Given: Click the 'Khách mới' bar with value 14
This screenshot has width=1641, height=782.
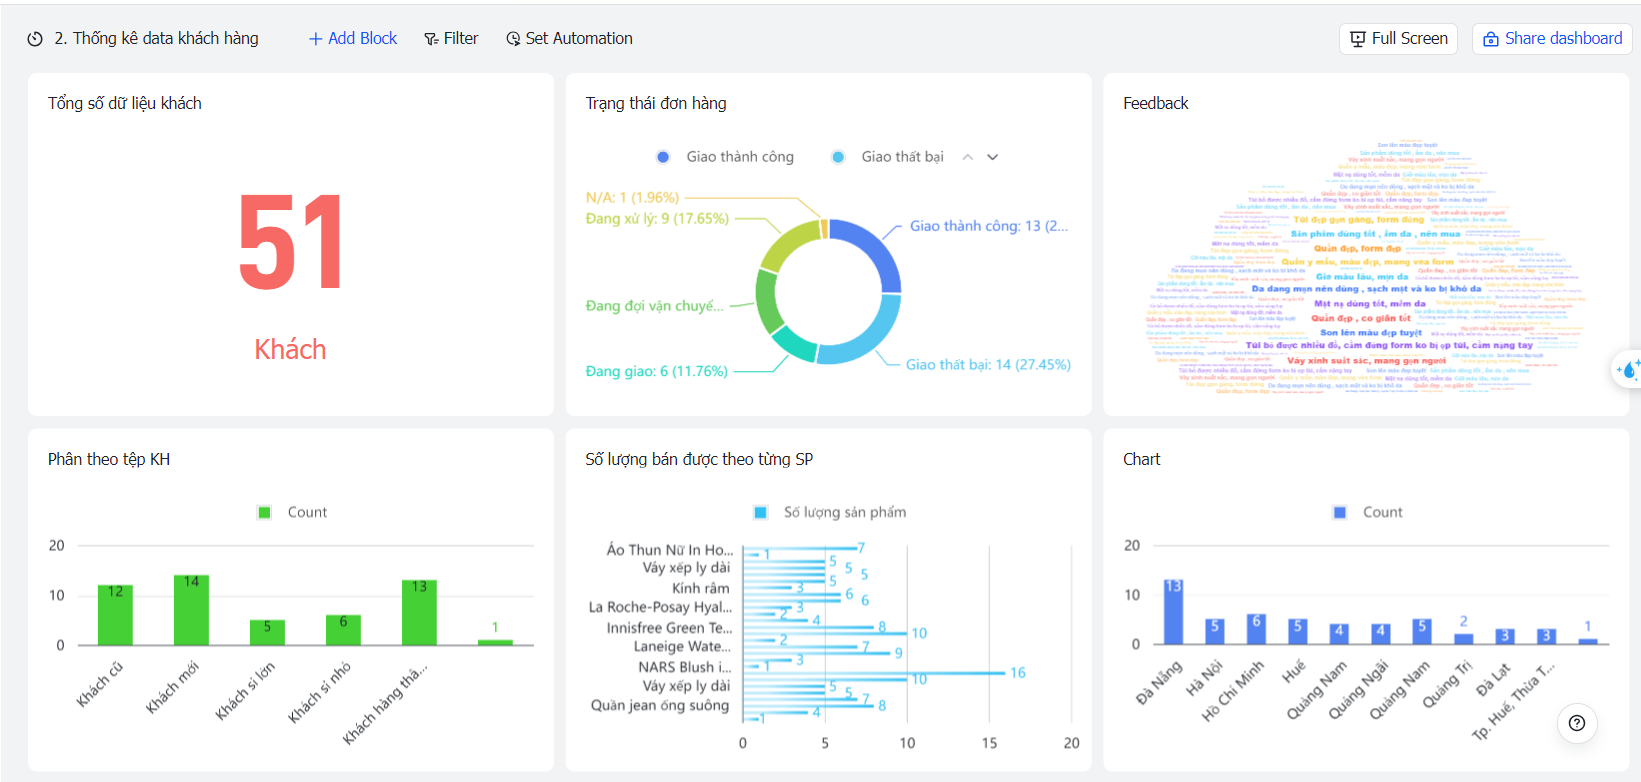Looking at the screenshot, I should (x=191, y=610).
